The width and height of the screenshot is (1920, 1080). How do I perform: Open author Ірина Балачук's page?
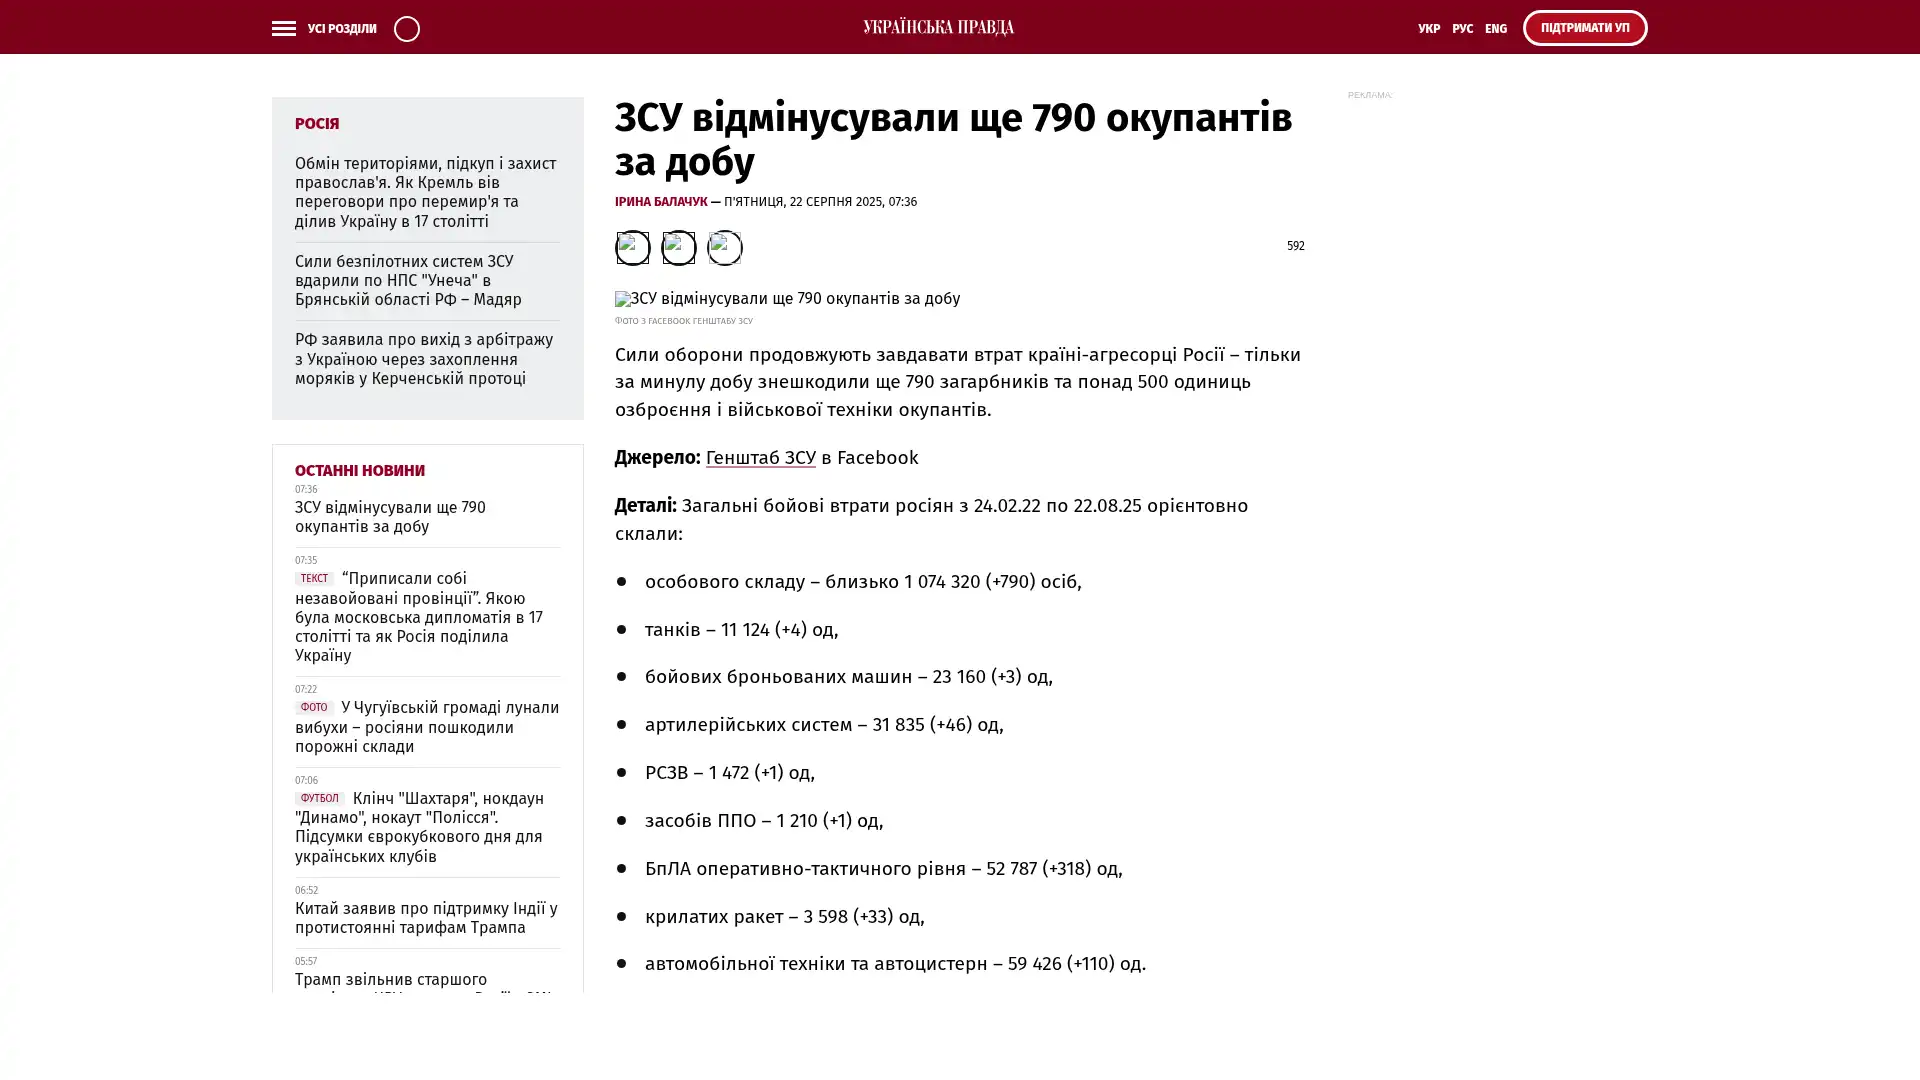coord(660,202)
